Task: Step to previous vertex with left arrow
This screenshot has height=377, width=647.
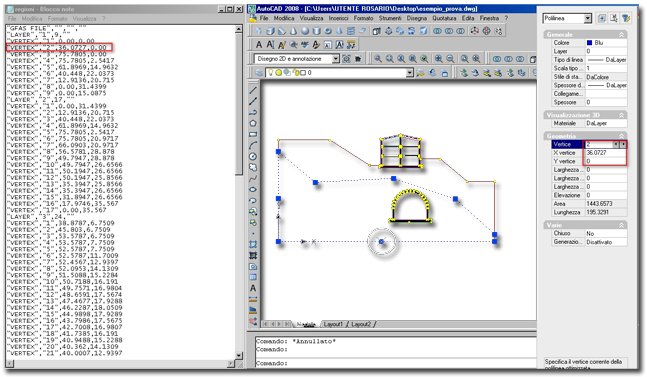Action: pos(616,144)
